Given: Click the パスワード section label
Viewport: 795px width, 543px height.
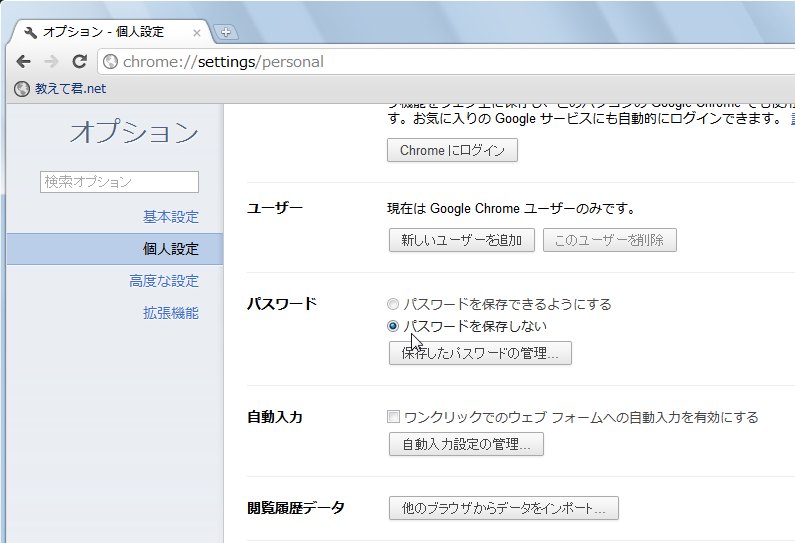Looking at the screenshot, I should (282, 304).
